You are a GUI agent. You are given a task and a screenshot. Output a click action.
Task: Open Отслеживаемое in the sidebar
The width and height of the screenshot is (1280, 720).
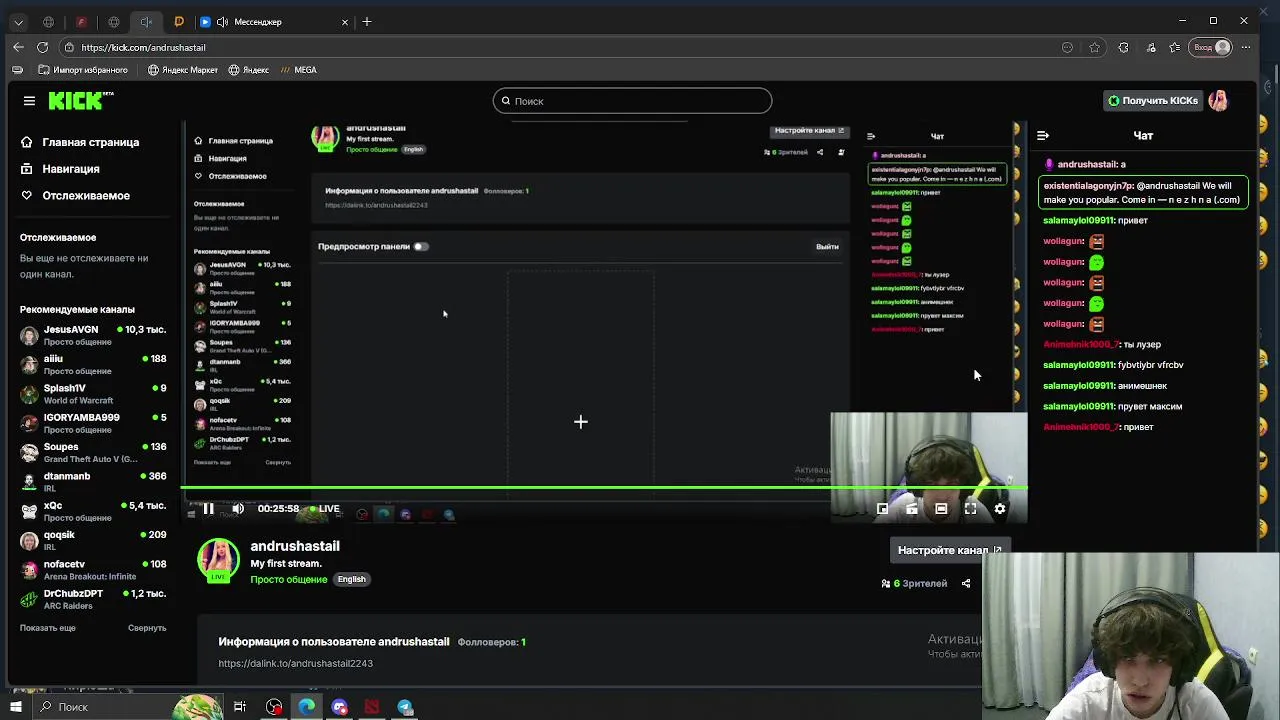pyautogui.click(x=75, y=196)
